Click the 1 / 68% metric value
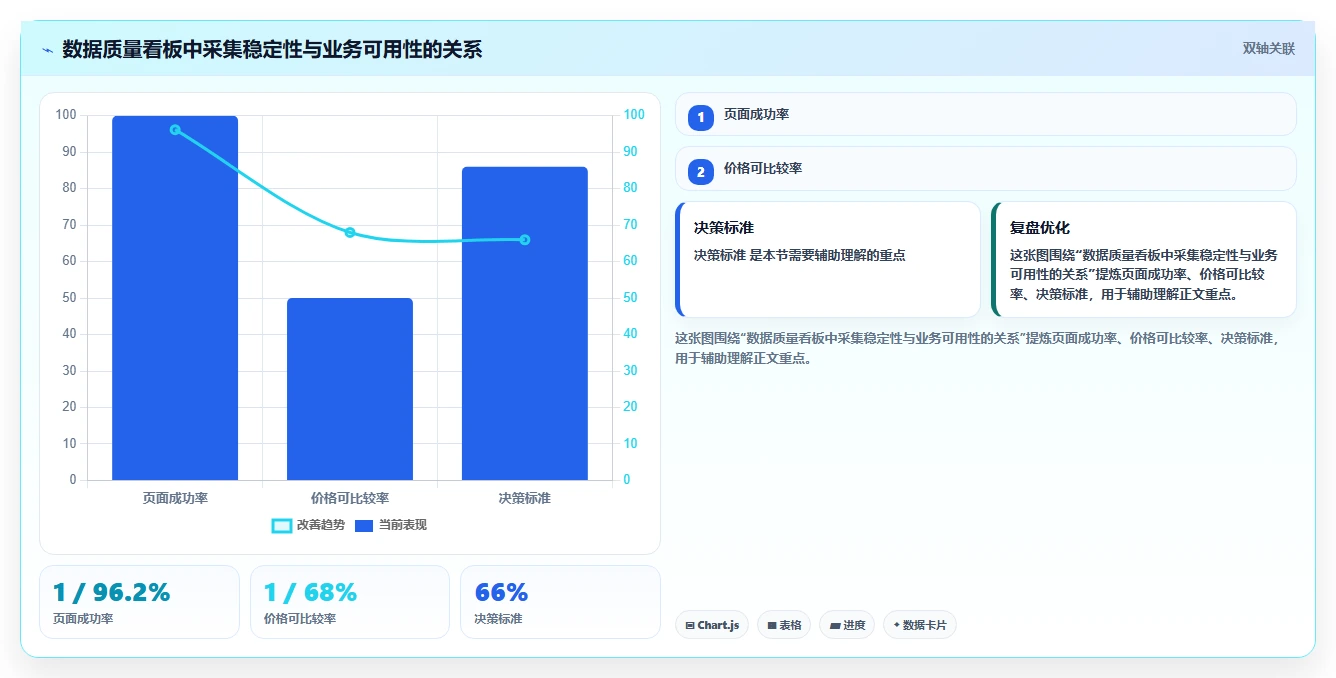1336x678 pixels. 310,592
